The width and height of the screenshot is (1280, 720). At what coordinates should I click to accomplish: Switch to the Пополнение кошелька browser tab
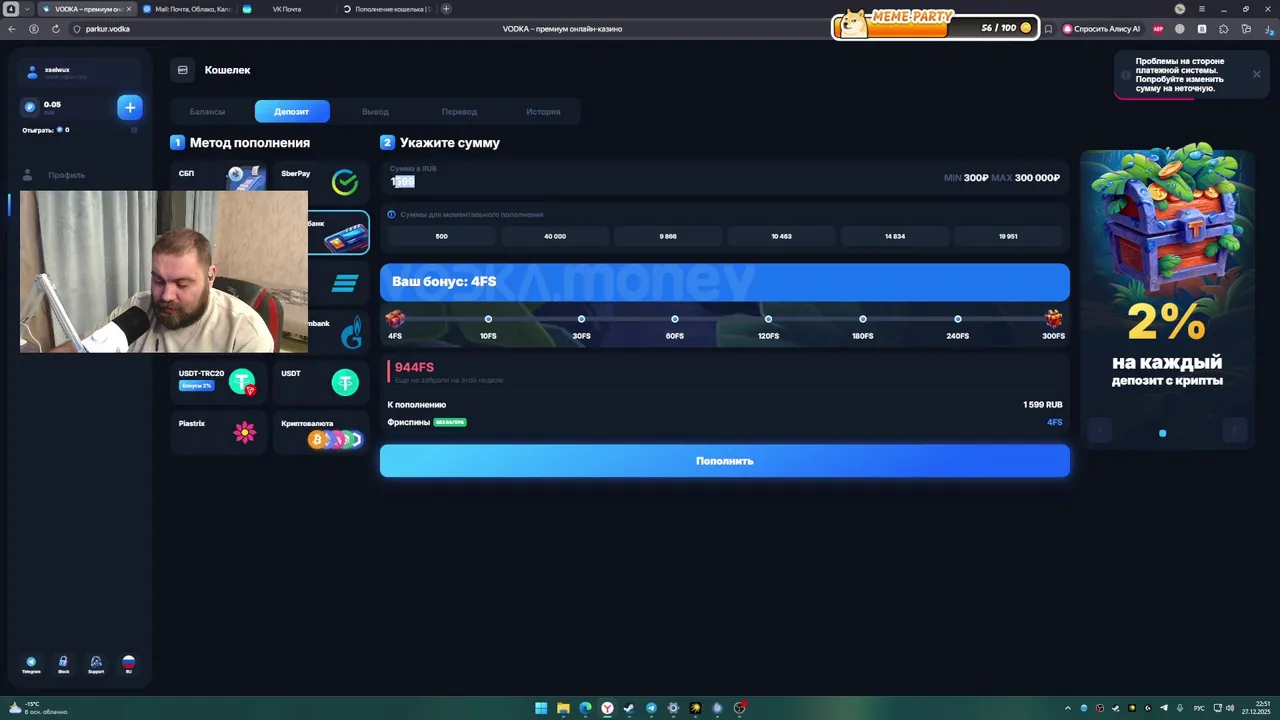click(x=386, y=9)
